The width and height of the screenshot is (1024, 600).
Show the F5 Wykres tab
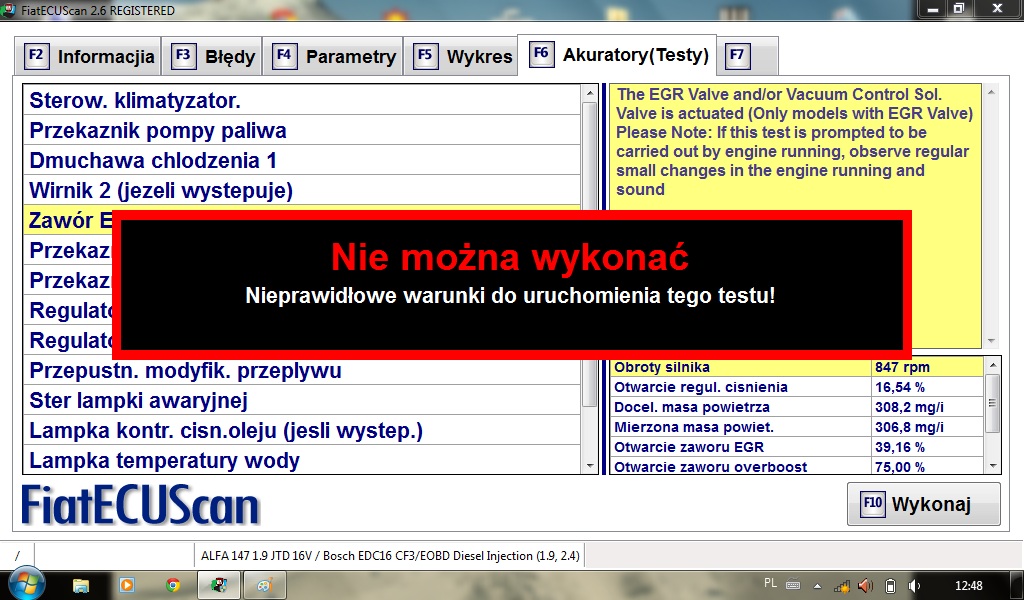[462, 57]
